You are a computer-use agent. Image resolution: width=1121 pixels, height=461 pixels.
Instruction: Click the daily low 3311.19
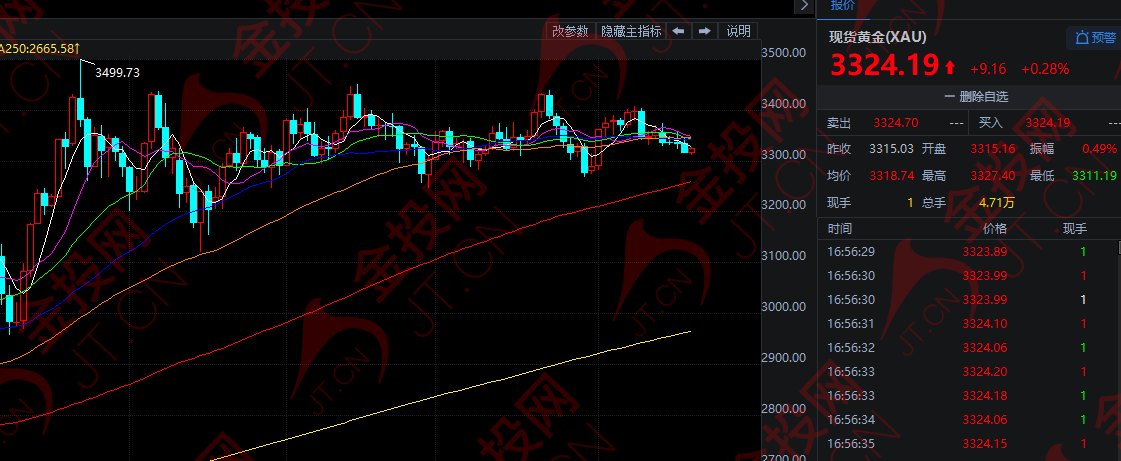click(x=1095, y=175)
